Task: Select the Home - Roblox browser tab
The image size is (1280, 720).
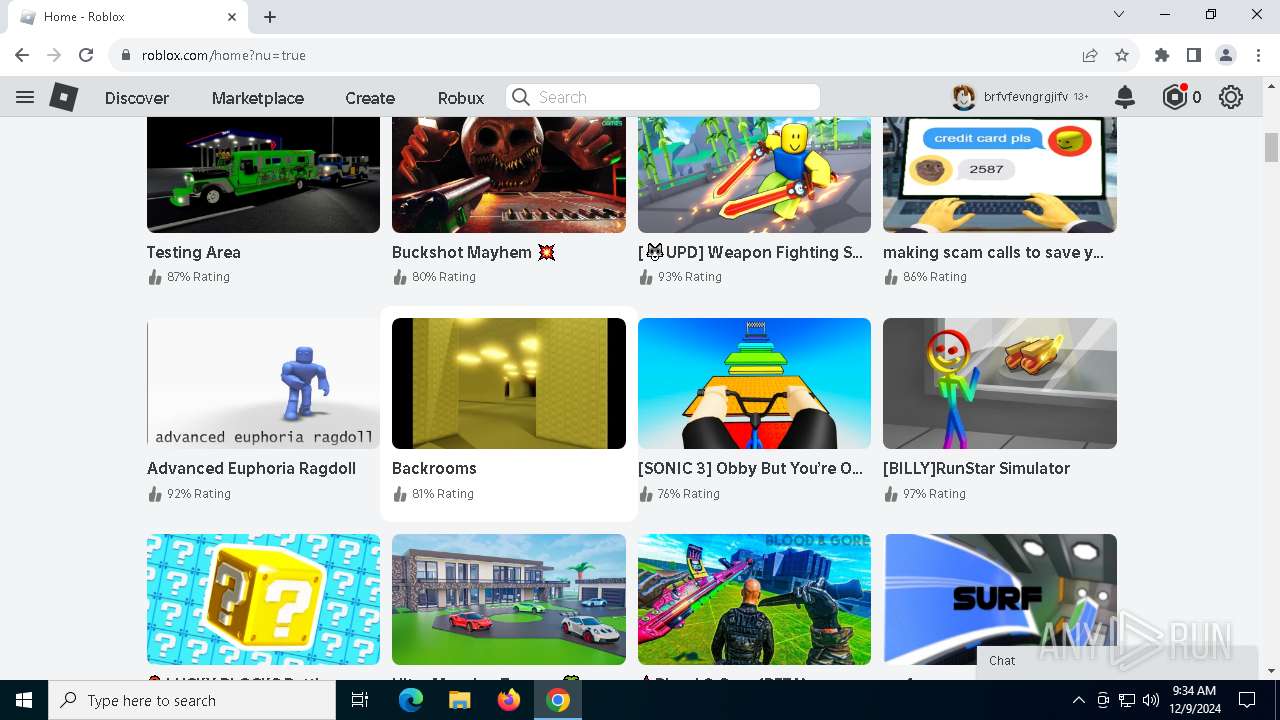Action: 128,17
